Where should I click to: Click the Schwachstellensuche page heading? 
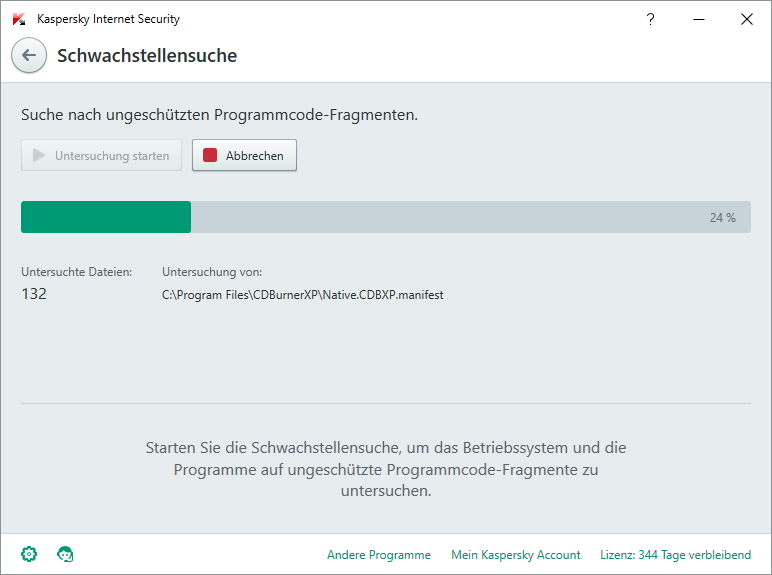[x=147, y=56]
